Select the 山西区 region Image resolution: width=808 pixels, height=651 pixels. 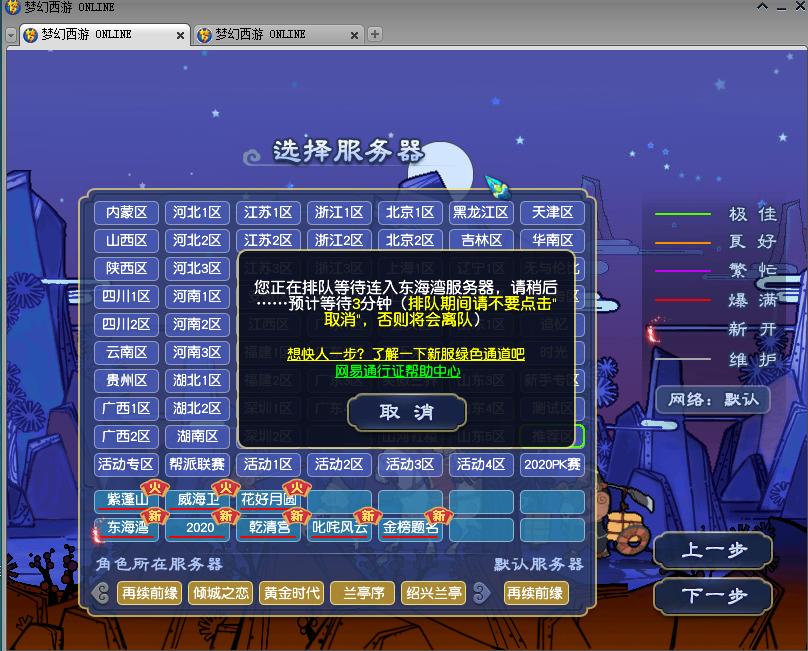point(126,240)
